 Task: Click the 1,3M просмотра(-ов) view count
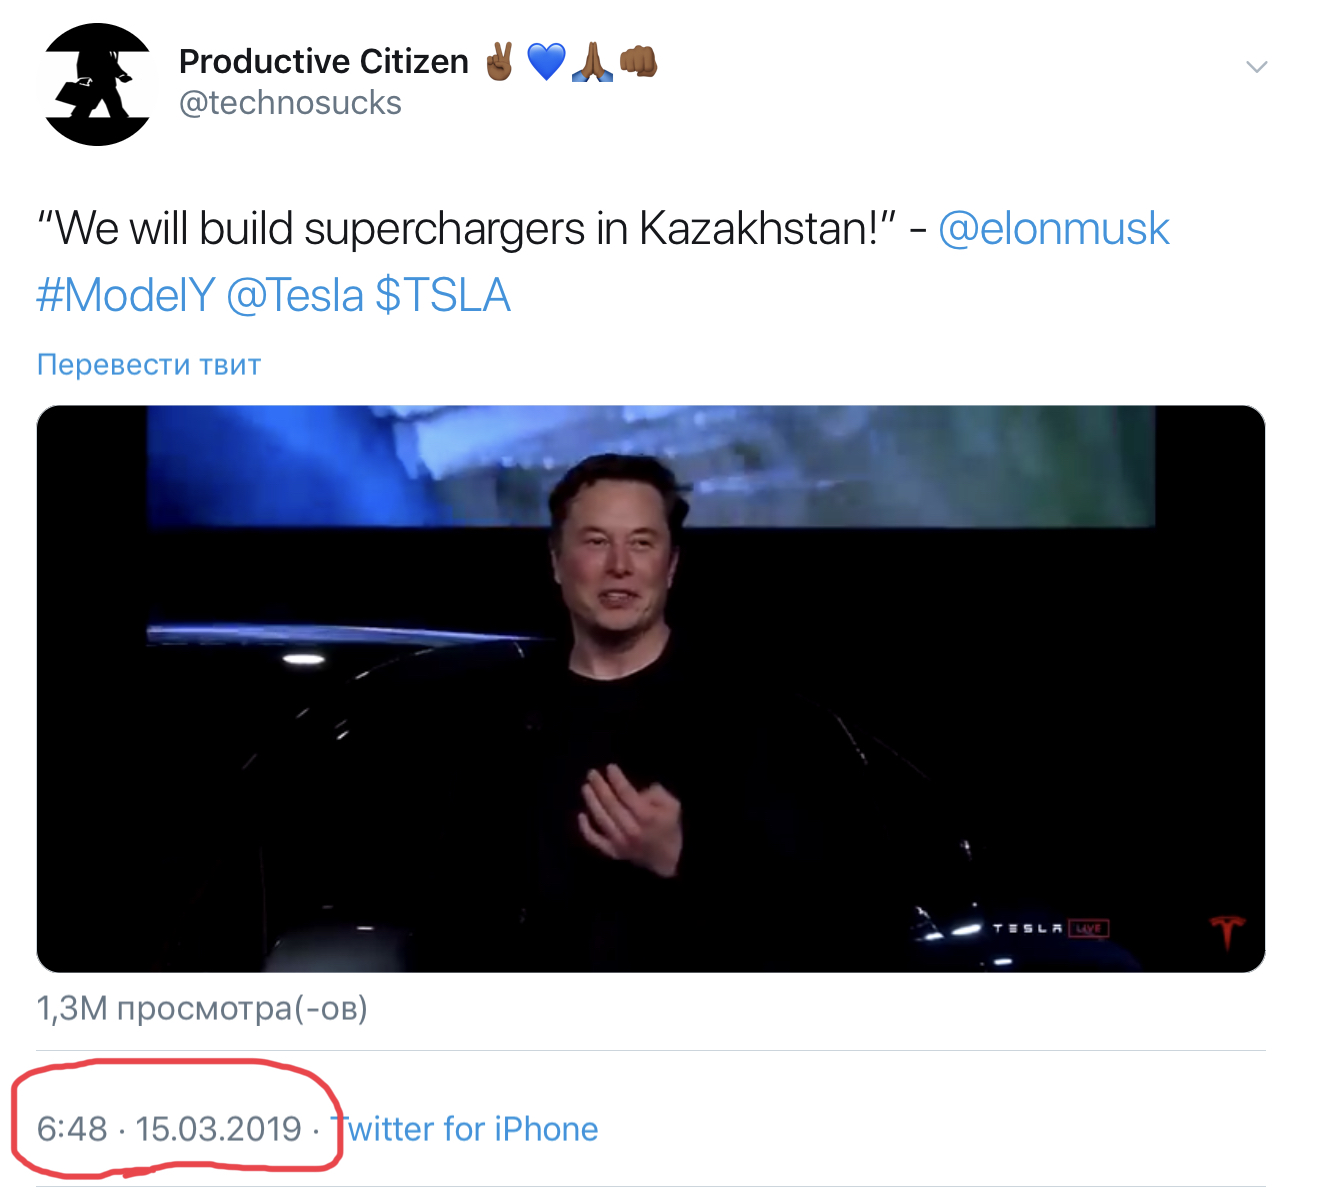pyautogui.click(x=202, y=1008)
